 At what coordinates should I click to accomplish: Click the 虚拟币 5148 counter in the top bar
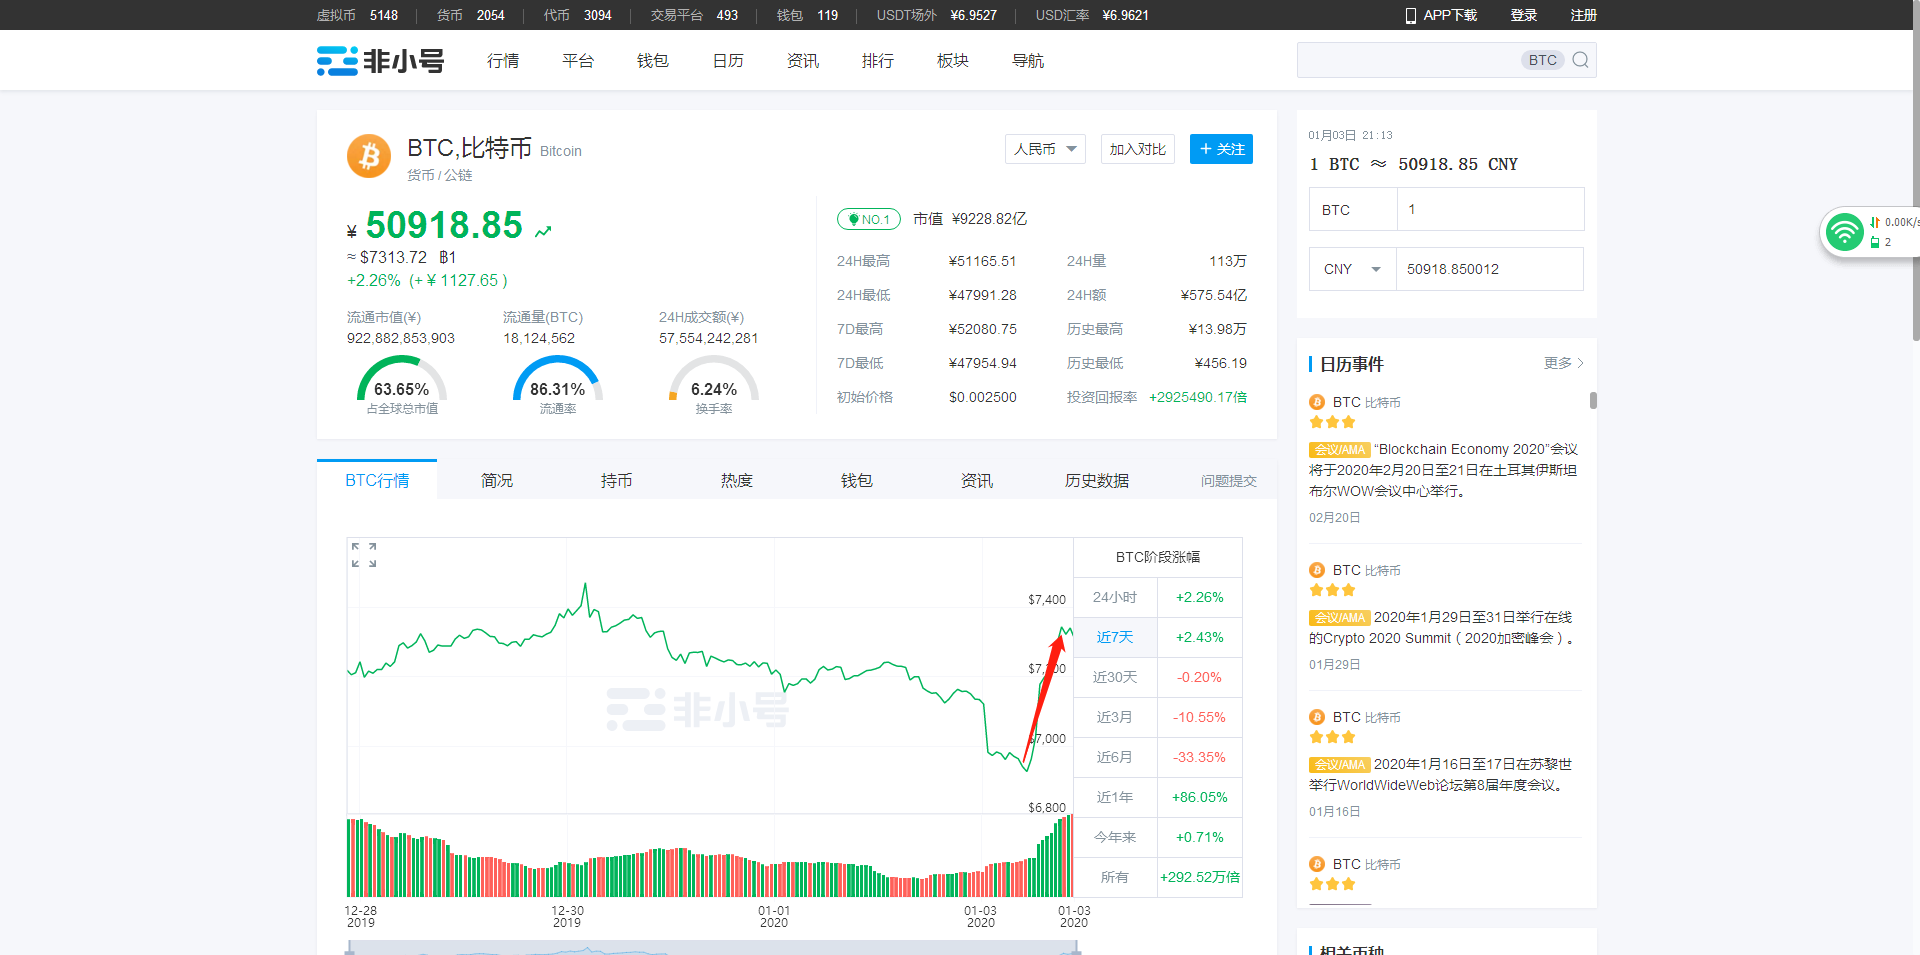click(x=357, y=15)
